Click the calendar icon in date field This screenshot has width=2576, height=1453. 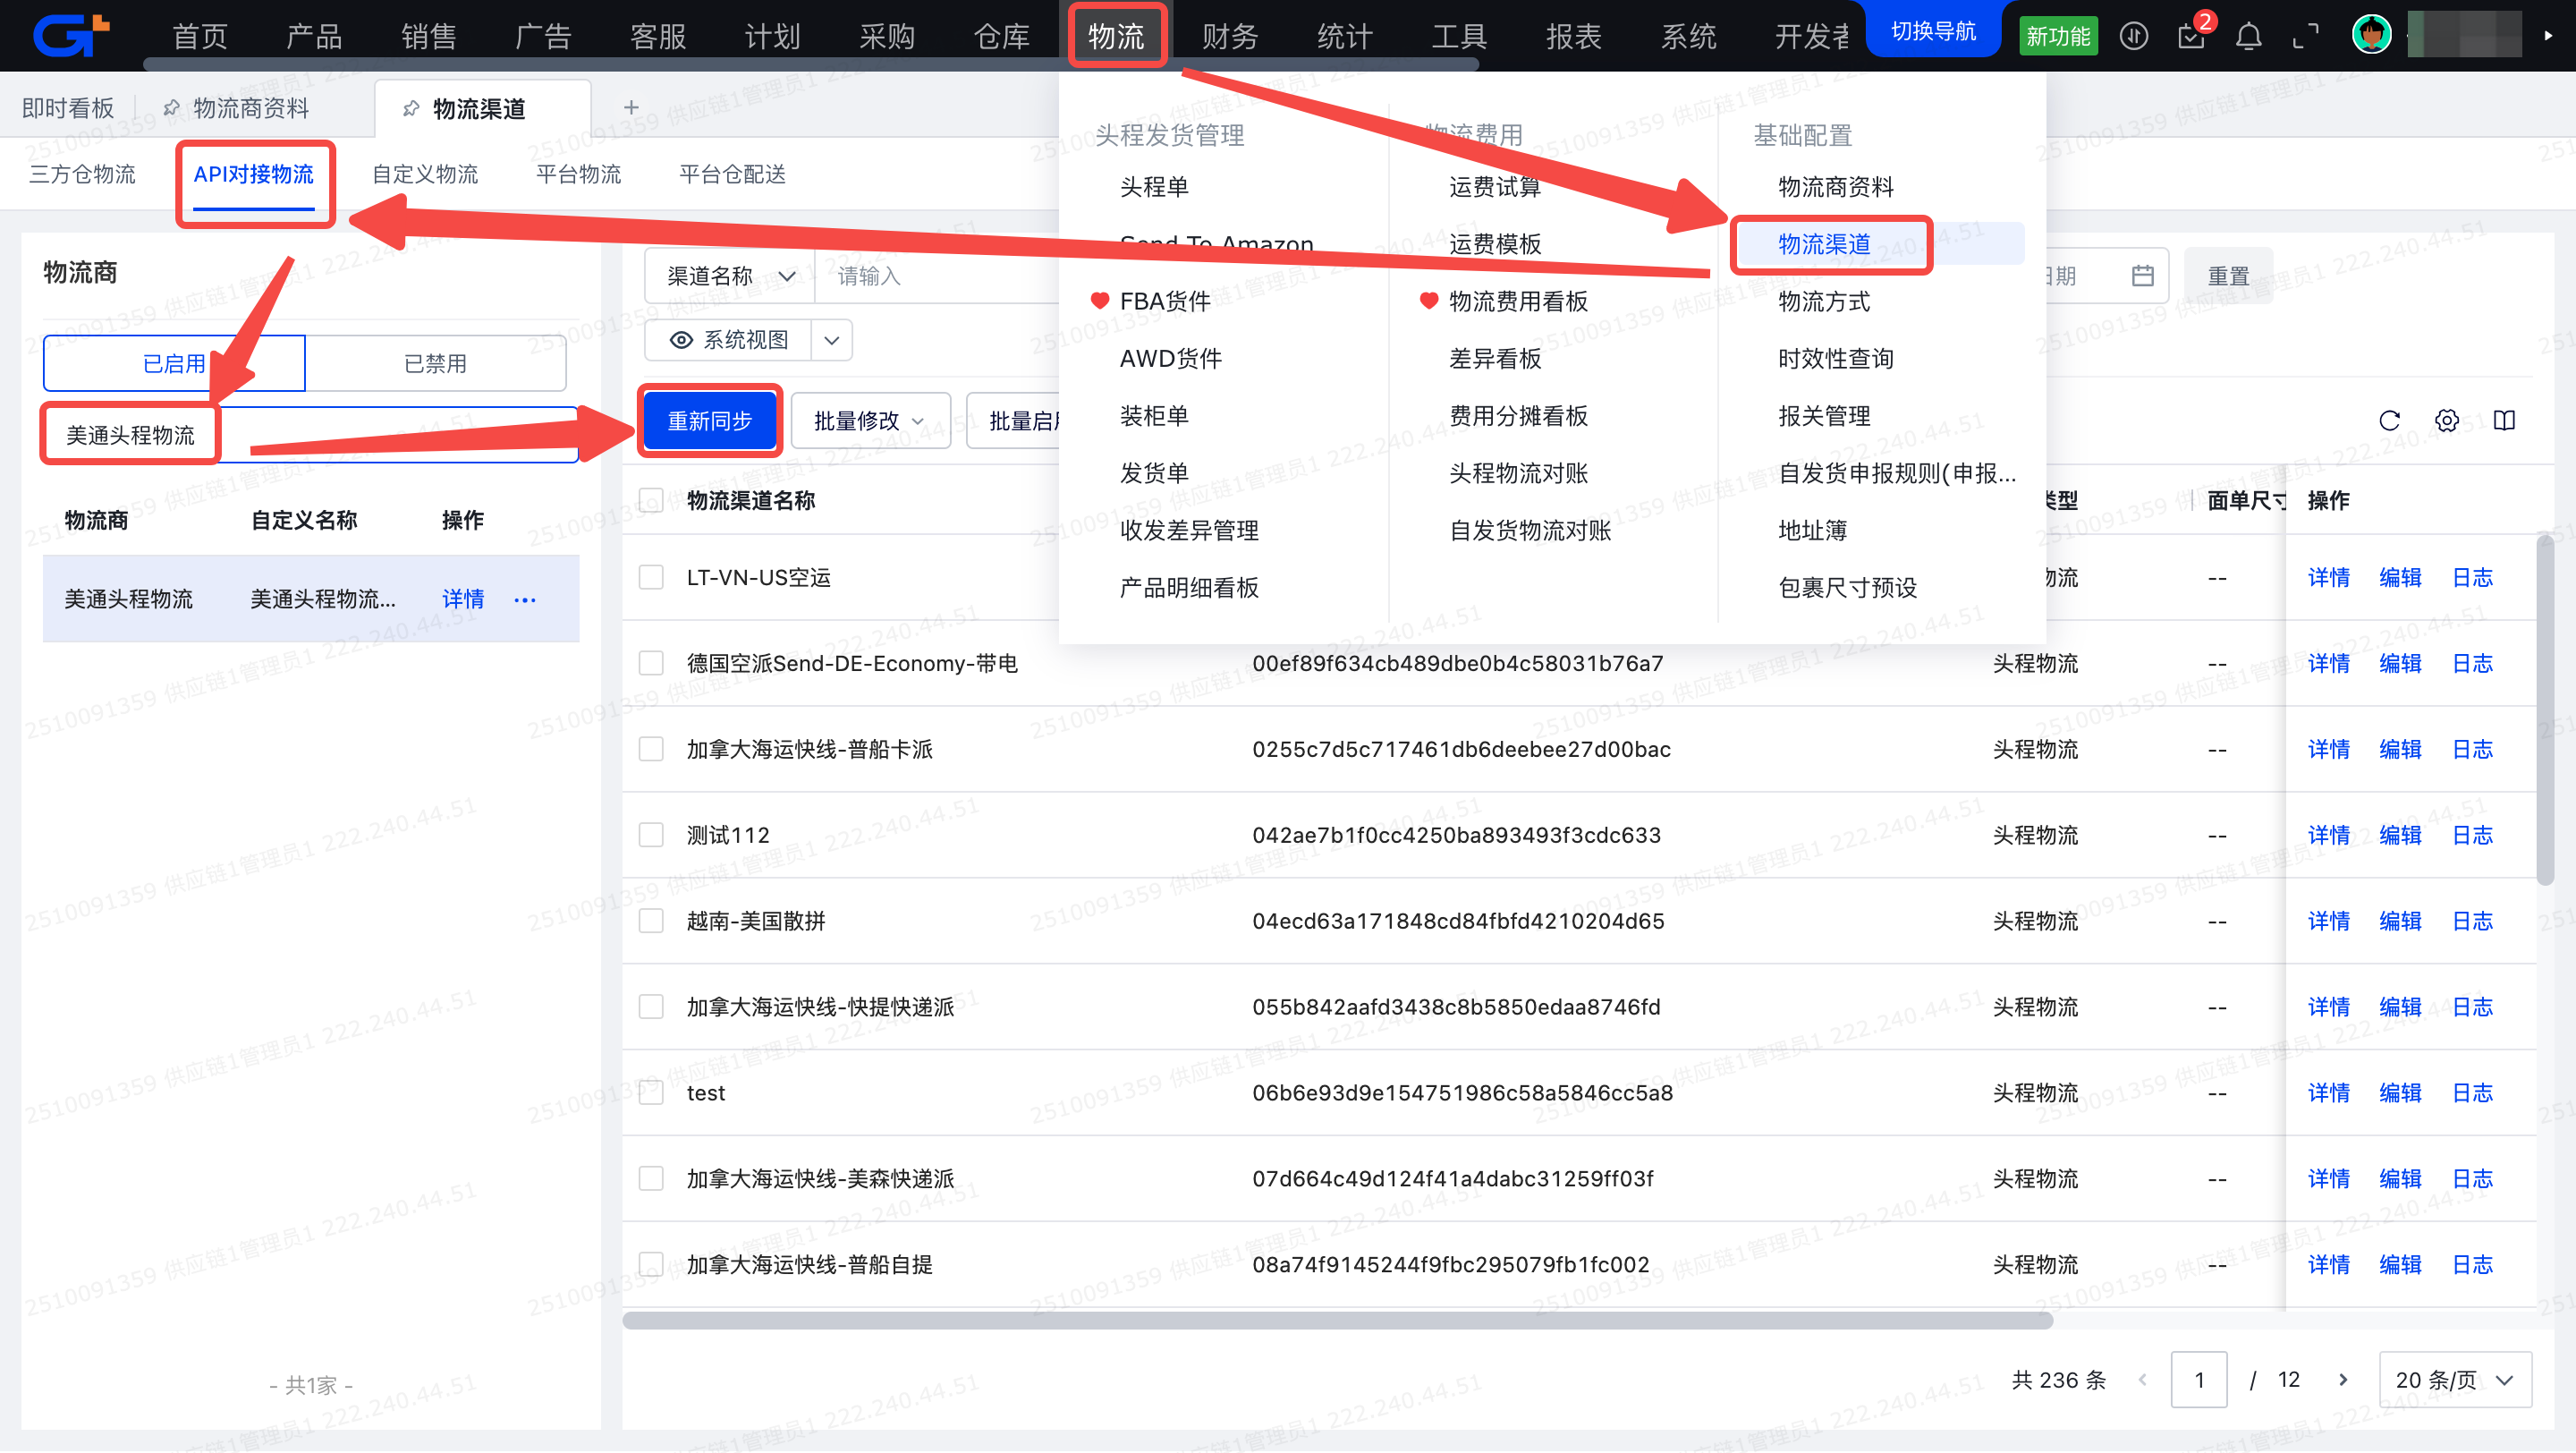pyautogui.click(x=2142, y=276)
